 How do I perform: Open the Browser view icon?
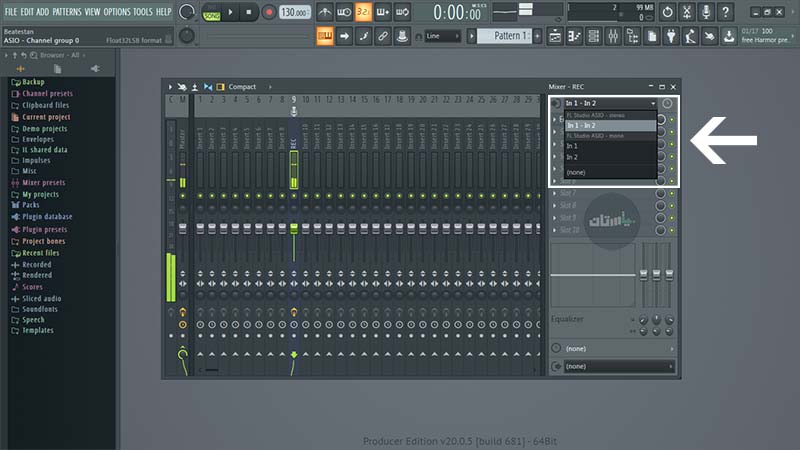(x=632, y=36)
